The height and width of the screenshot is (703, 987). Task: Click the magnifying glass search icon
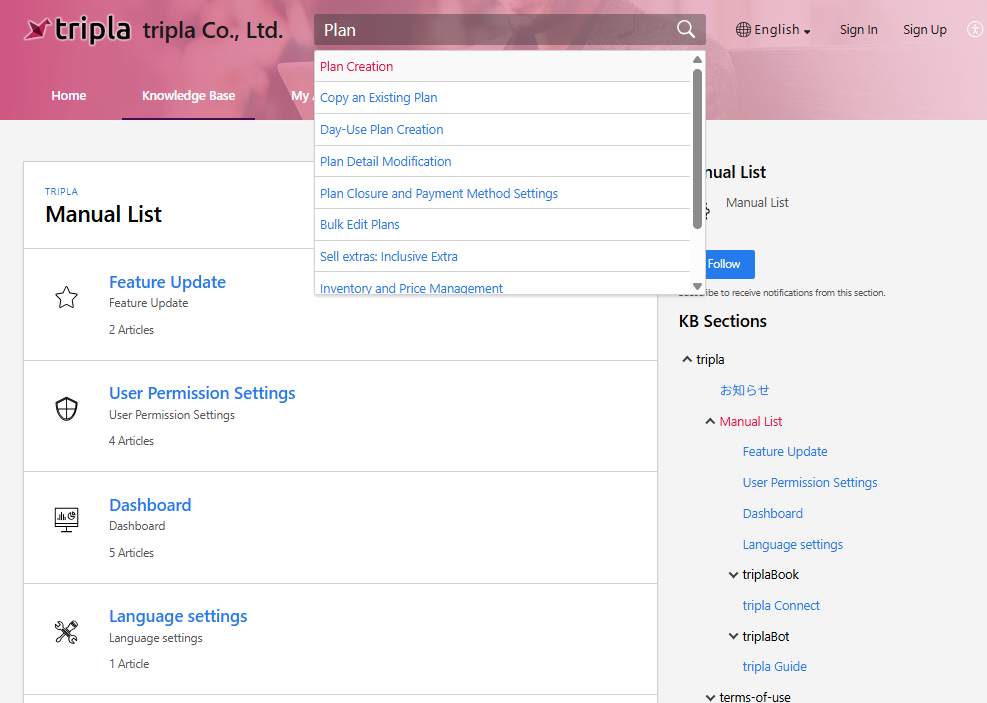click(686, 29)
